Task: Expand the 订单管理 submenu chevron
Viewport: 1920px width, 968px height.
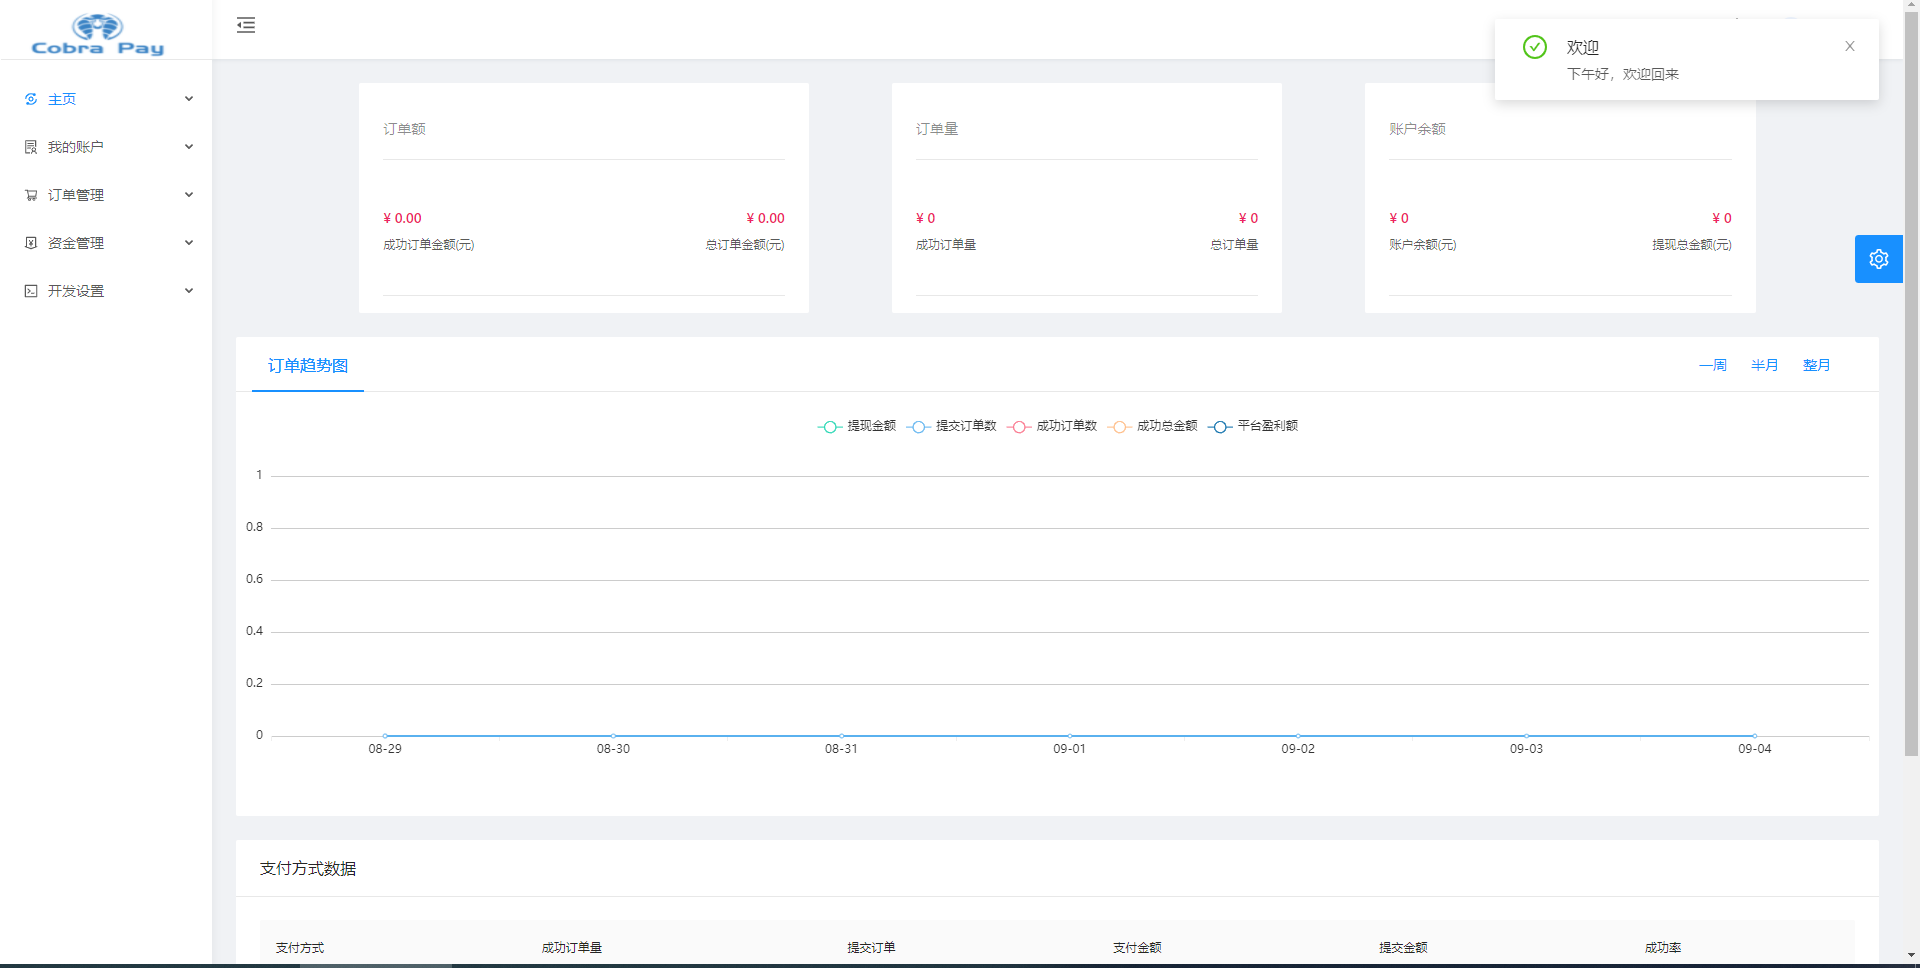Action: coord(189,195)
